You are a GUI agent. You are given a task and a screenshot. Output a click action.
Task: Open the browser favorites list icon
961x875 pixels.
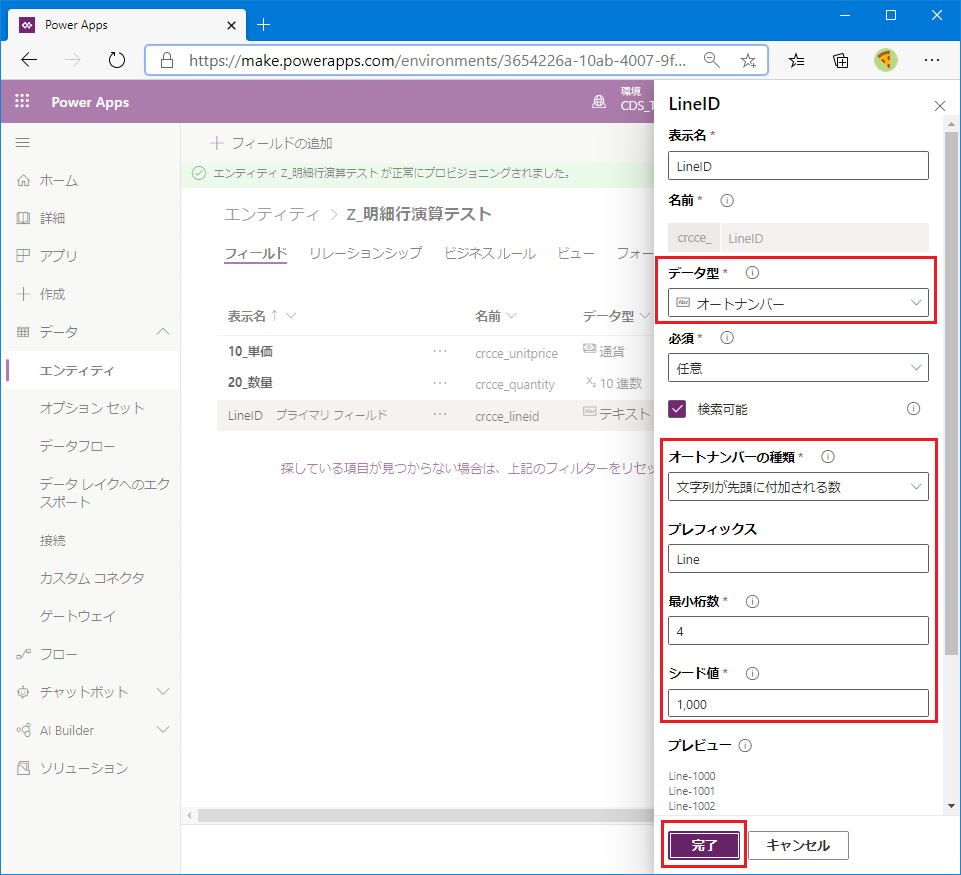[796, 60]
